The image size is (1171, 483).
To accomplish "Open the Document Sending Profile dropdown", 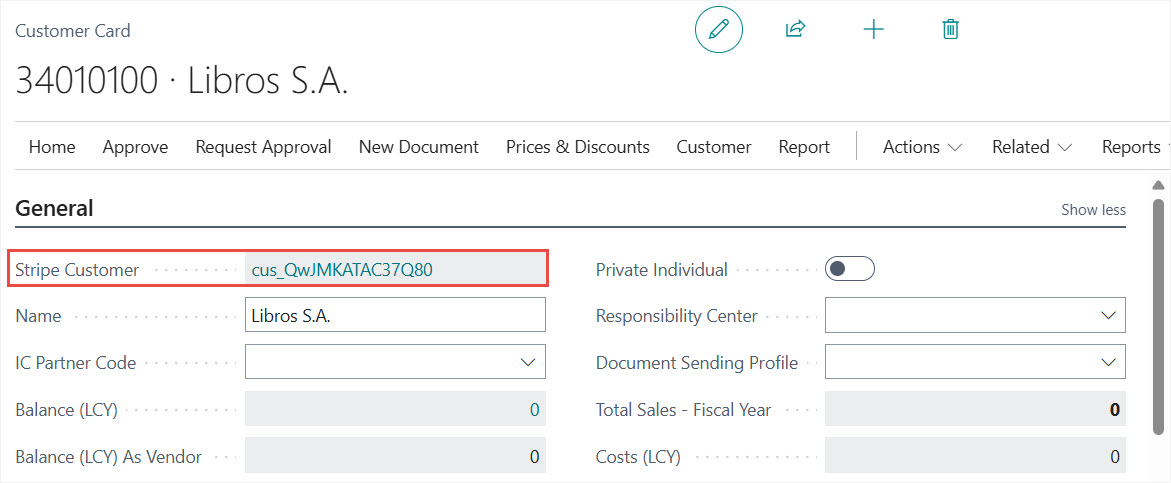I will [1107, 363].
